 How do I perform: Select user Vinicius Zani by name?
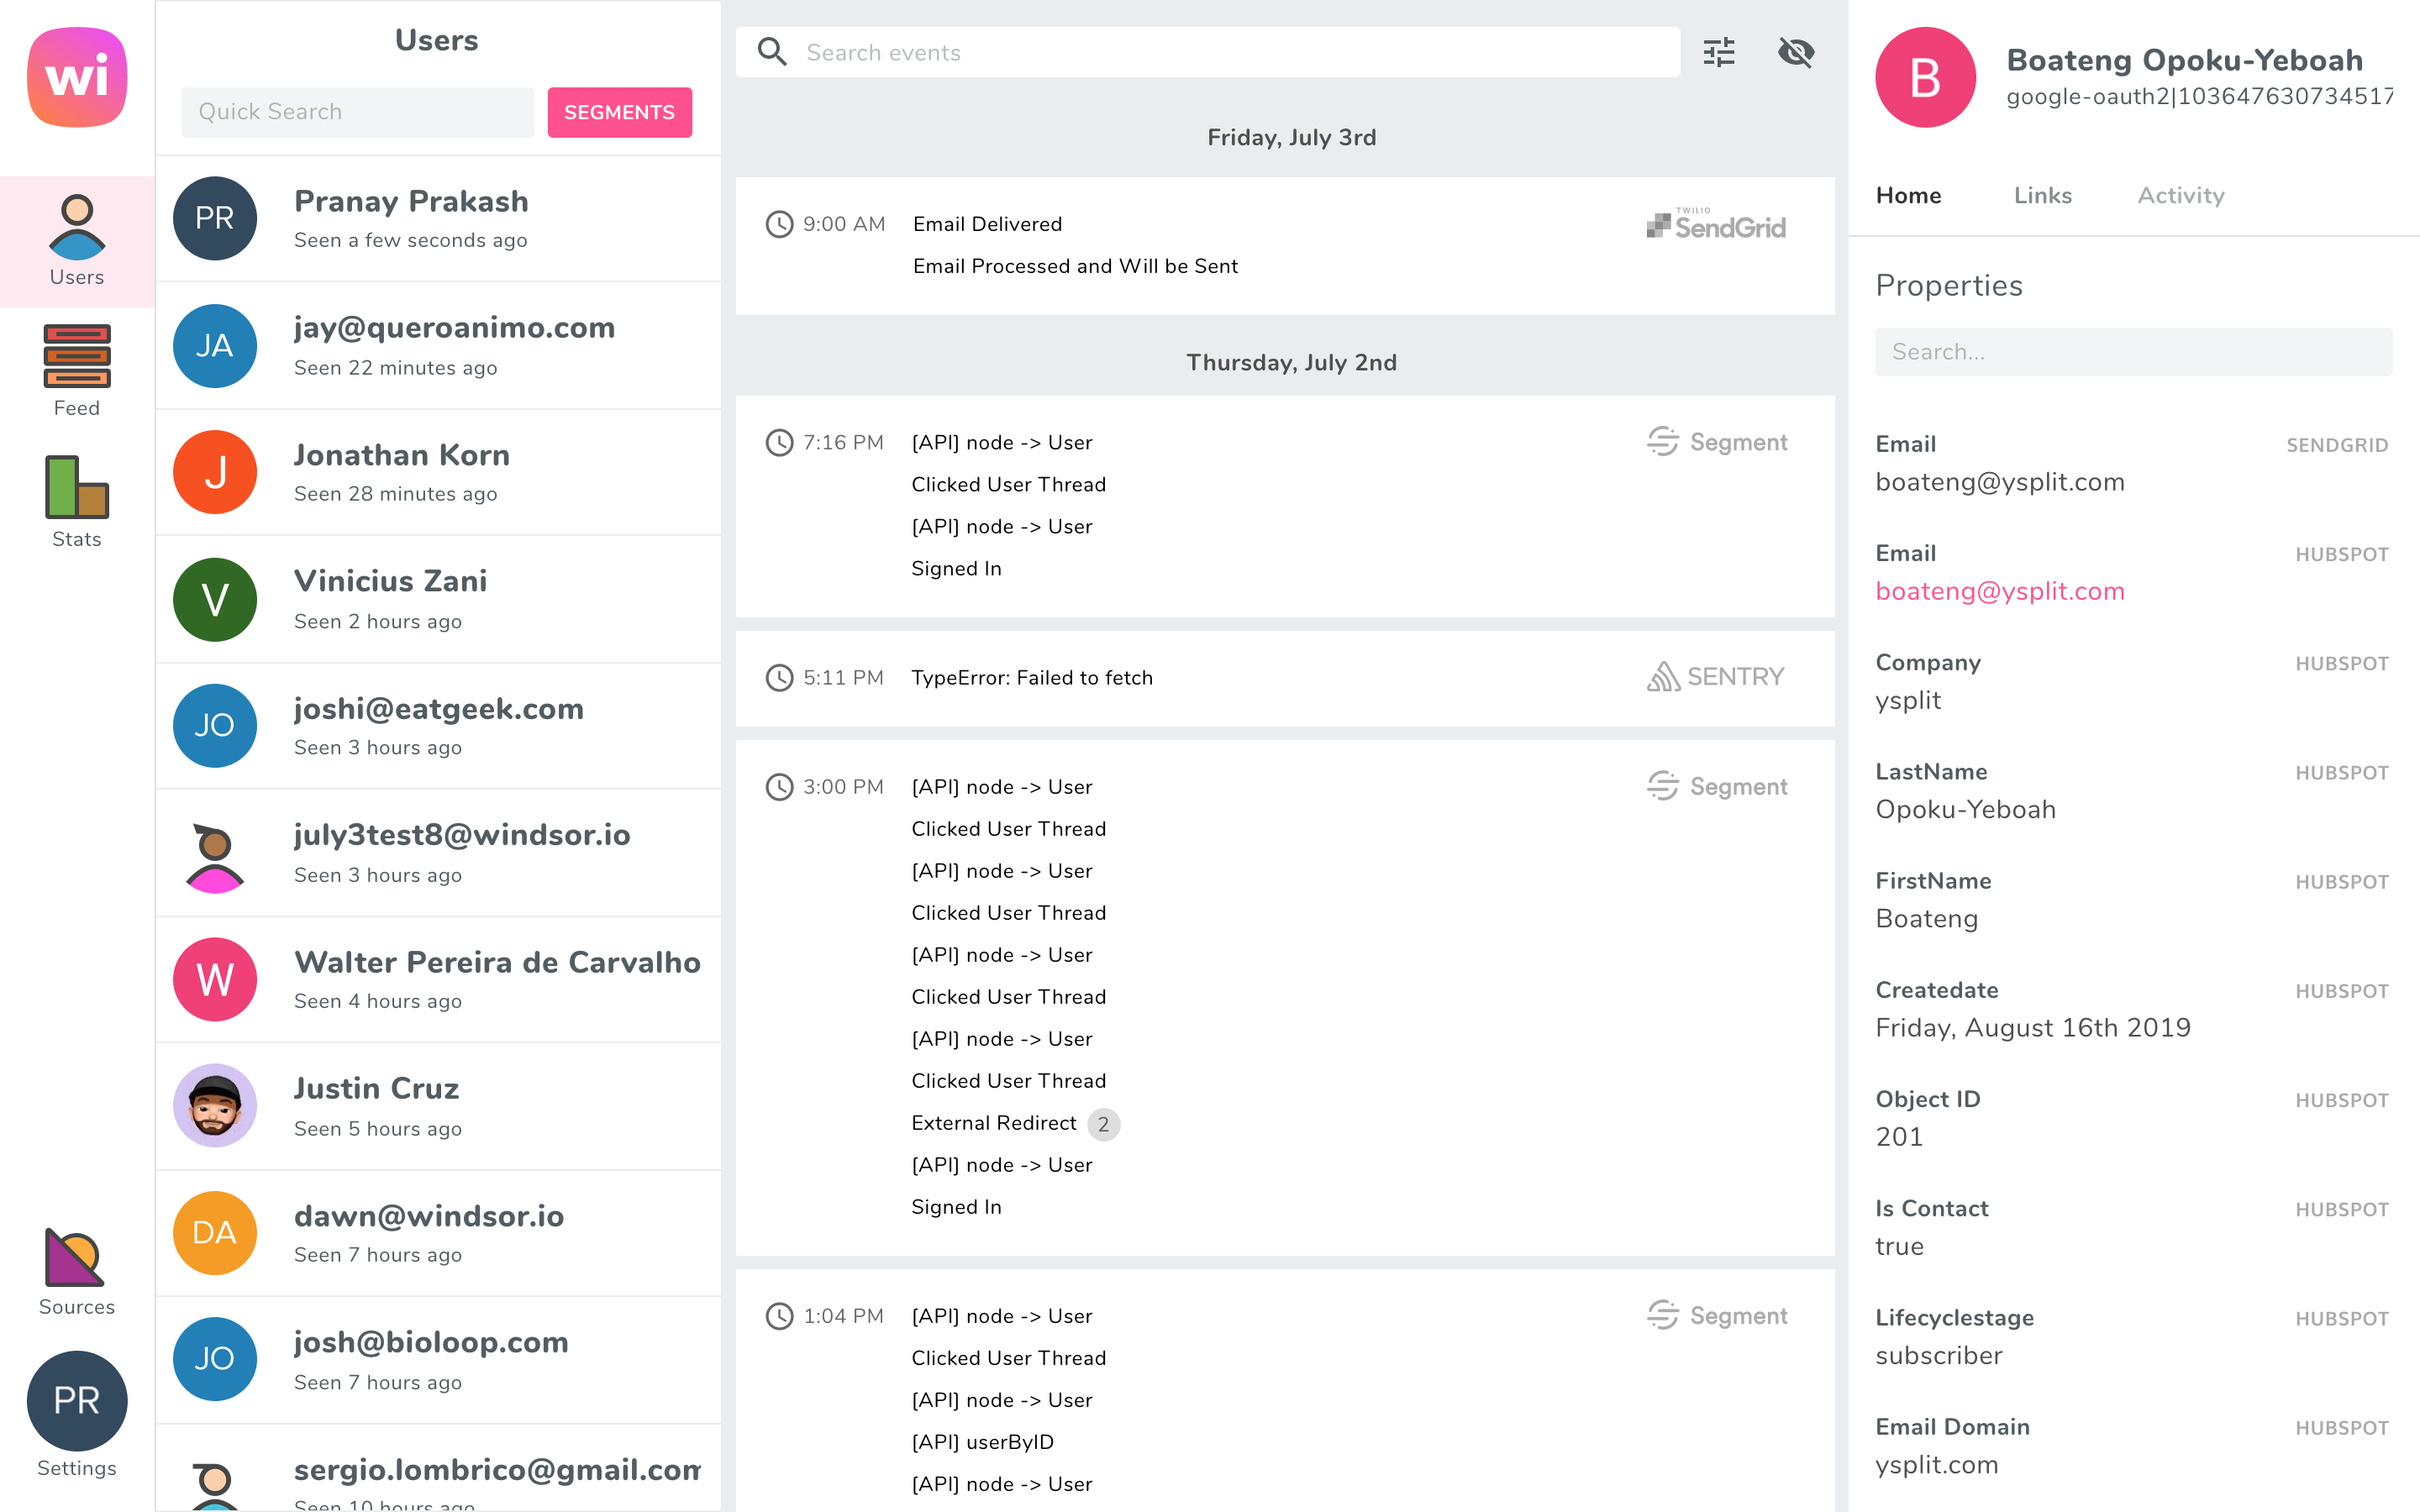click(x=390, y=581)
